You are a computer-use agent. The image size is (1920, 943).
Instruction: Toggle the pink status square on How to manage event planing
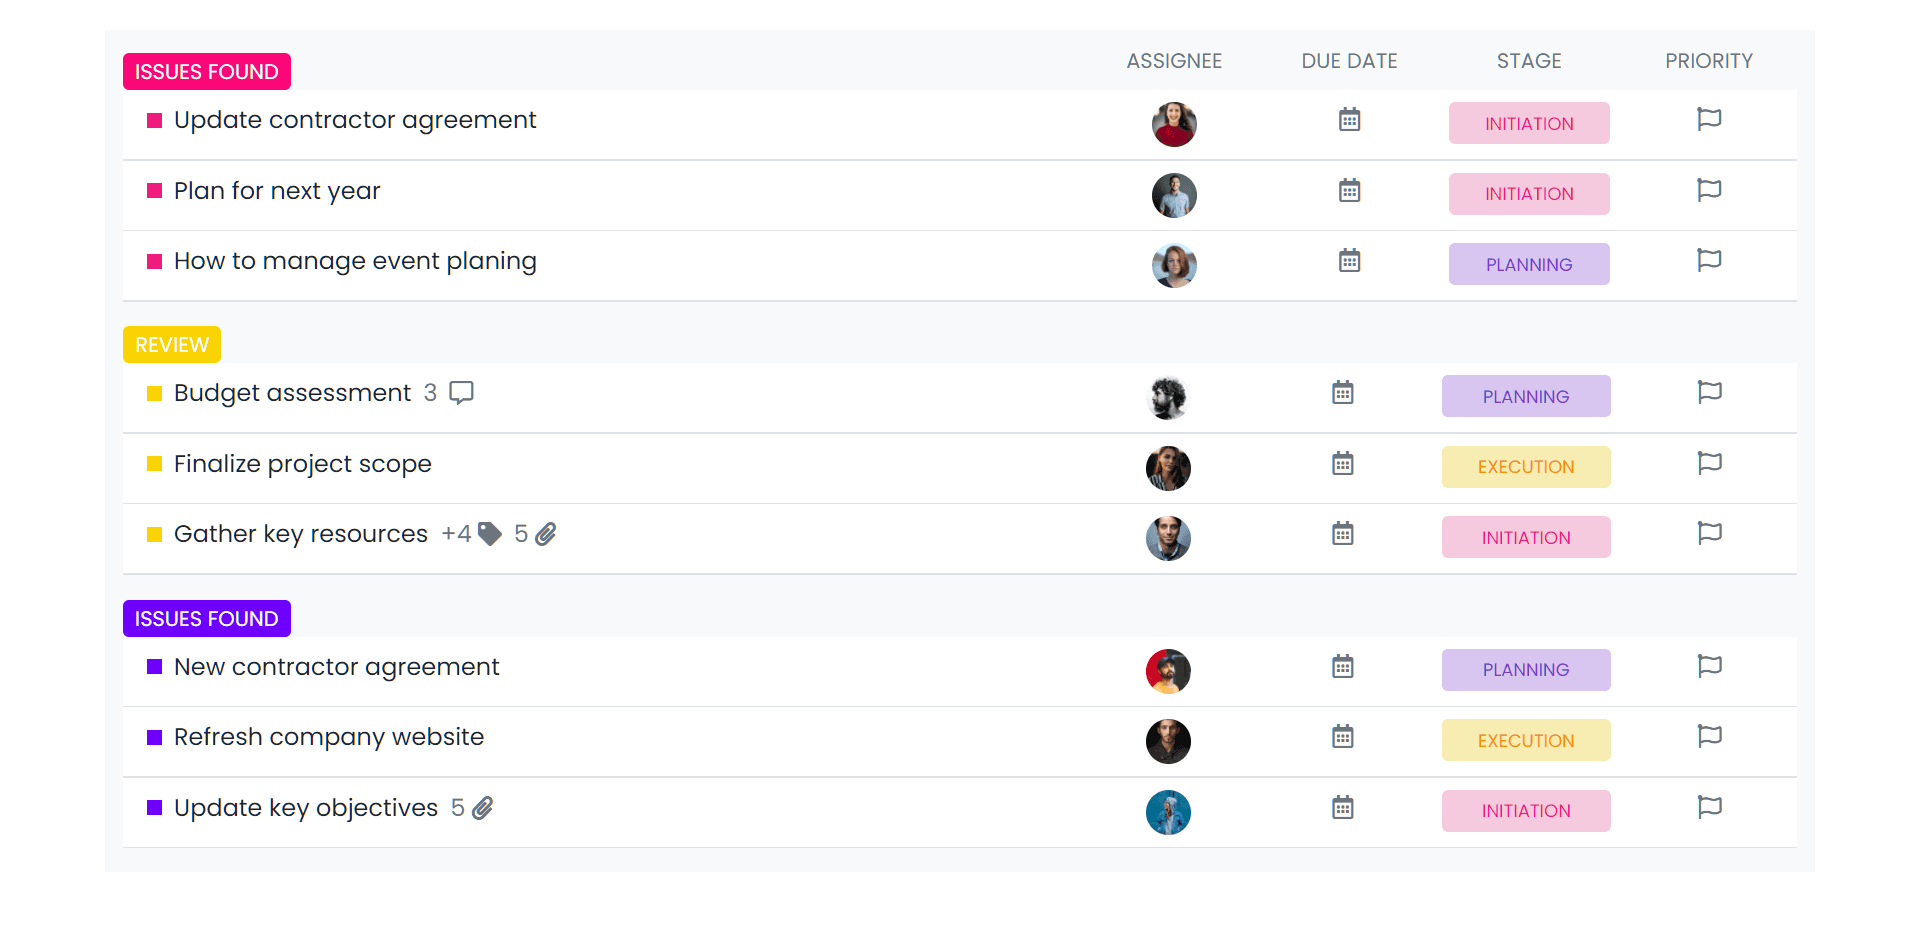[153, 261]
